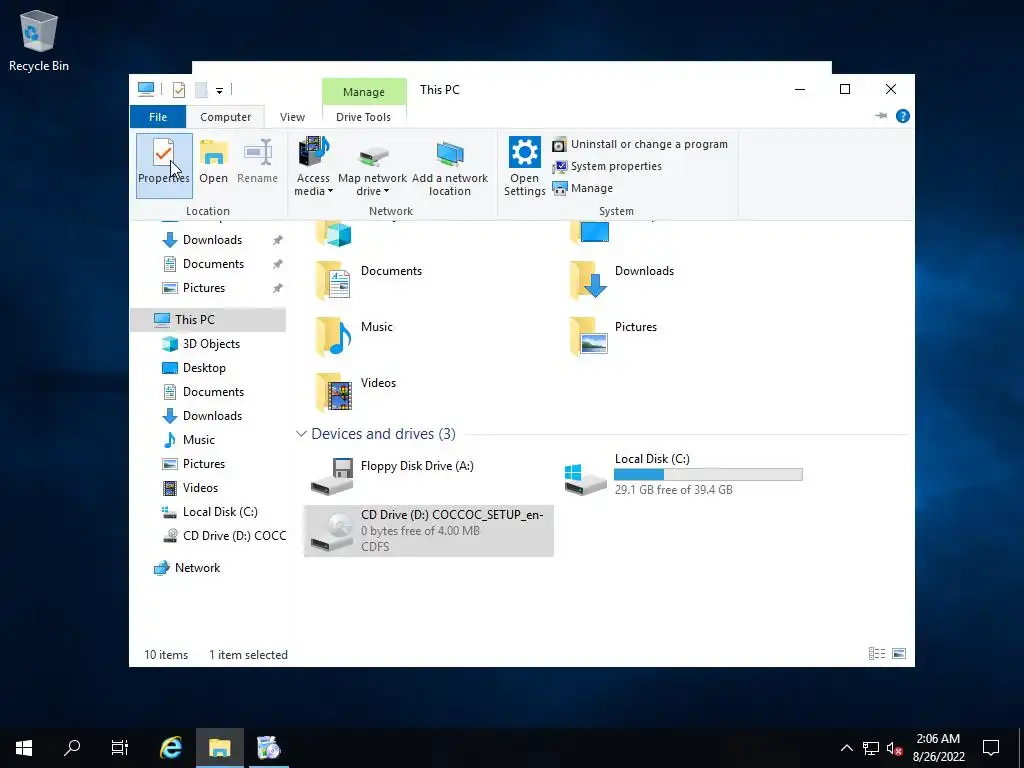Open the Action Center notifications
This screenshot has width=1024, height=768.
[991, 748]
